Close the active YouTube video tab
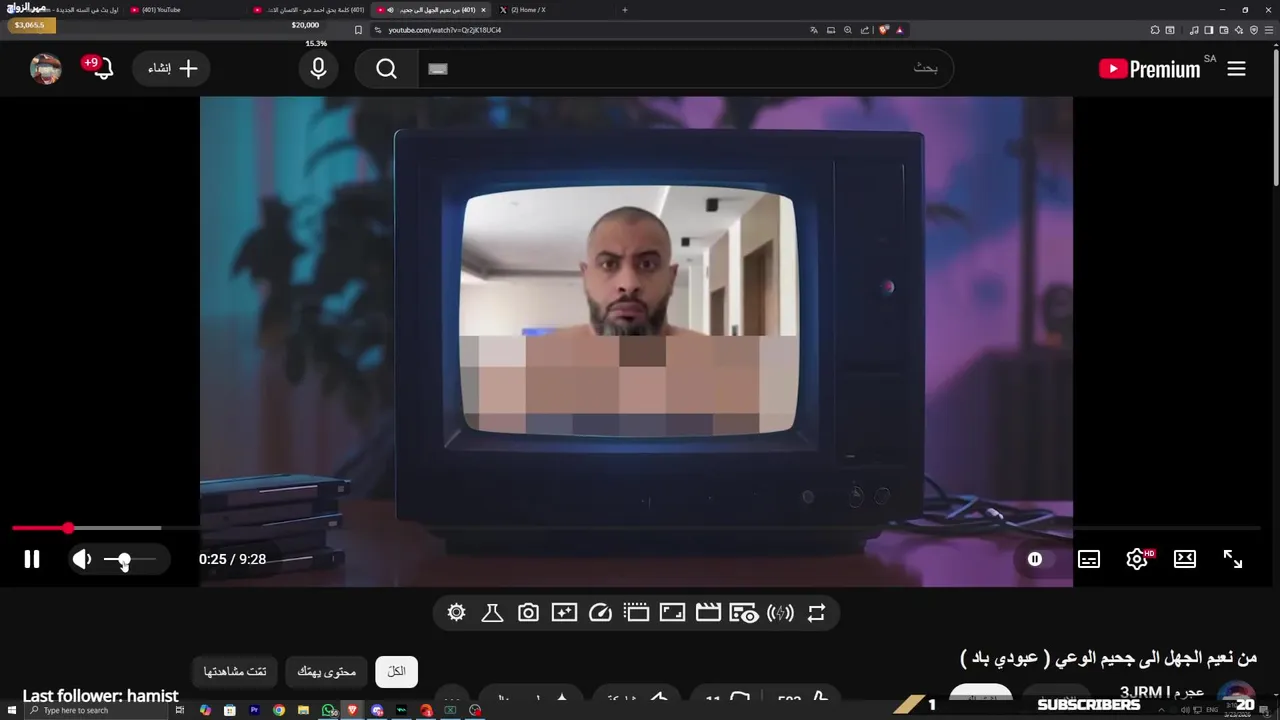The image size is (1280, 720). pos(483,10)
